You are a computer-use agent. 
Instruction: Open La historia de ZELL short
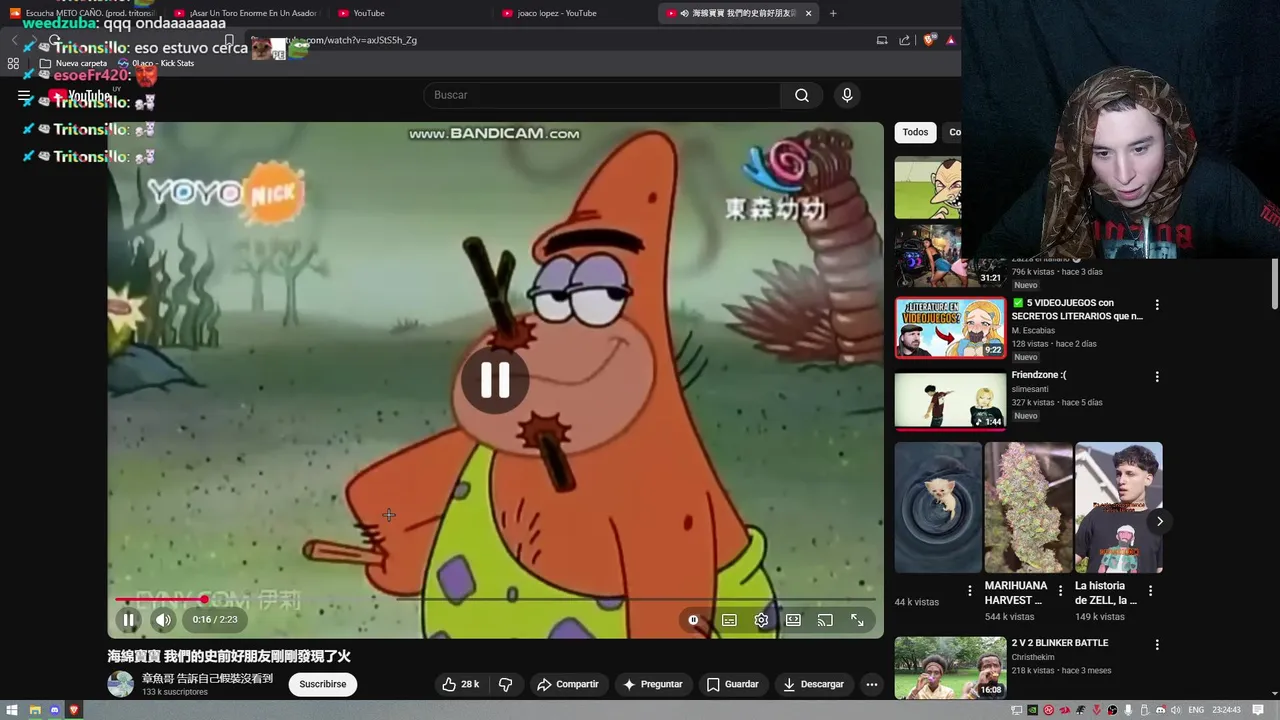1118,507
